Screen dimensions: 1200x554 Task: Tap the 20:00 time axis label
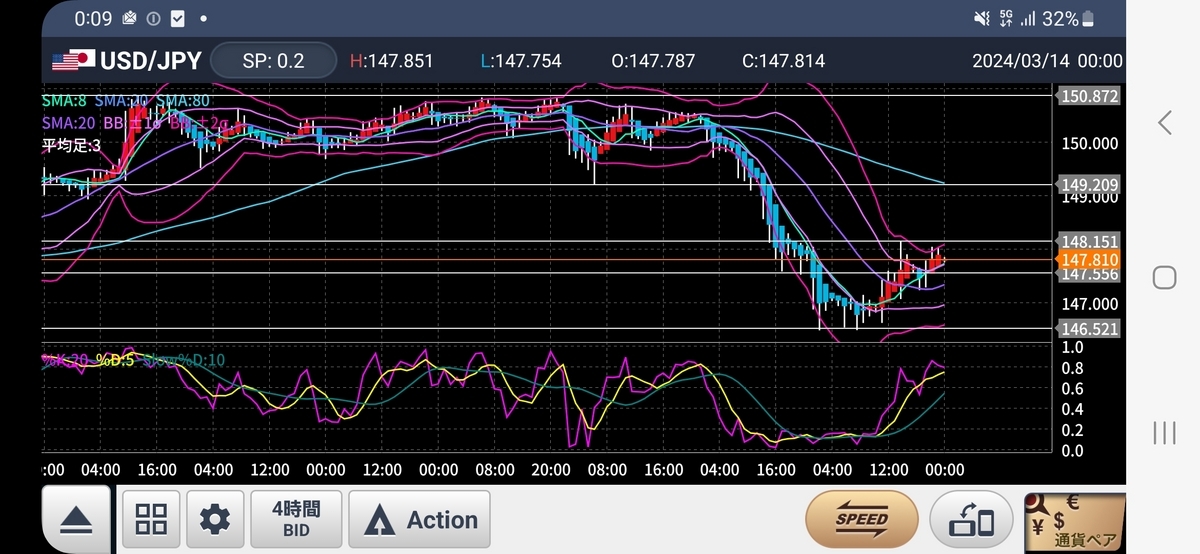pyautogui.click(x=550, y=469)
